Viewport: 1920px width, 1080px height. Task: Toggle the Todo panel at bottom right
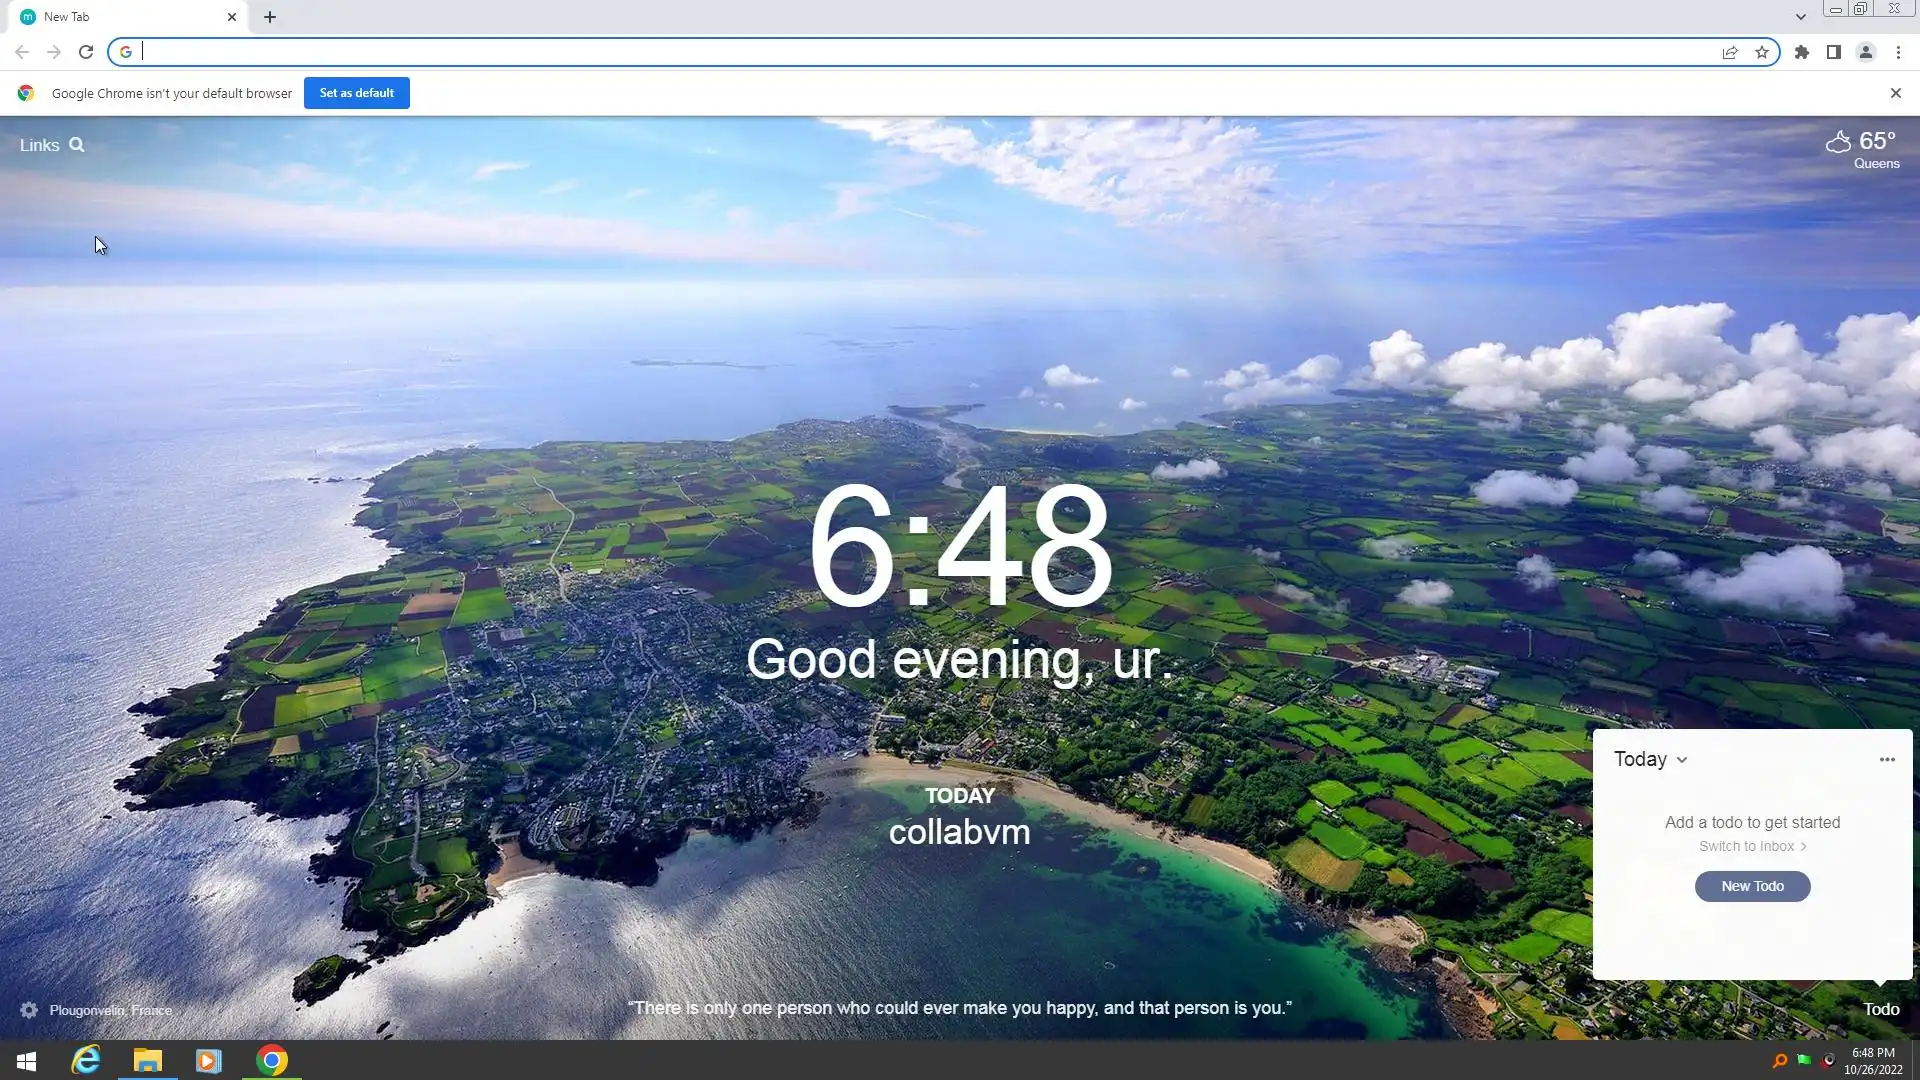pyautogui.click(x=1881, y=1009)
